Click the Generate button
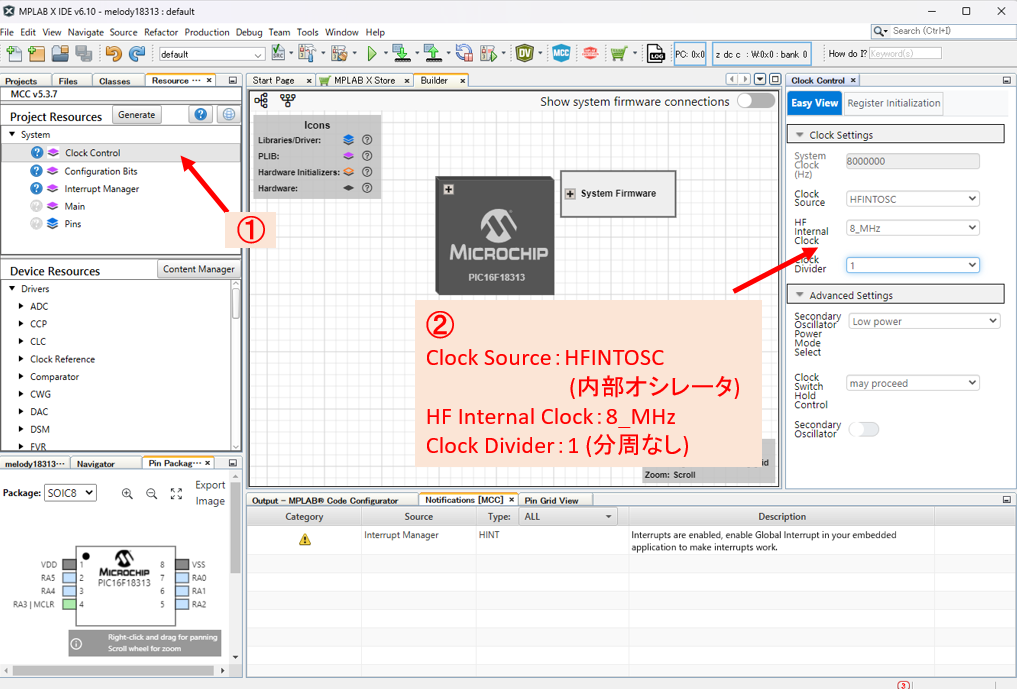1017x689 pixels. pyautogui.click(x=137, y=115)
